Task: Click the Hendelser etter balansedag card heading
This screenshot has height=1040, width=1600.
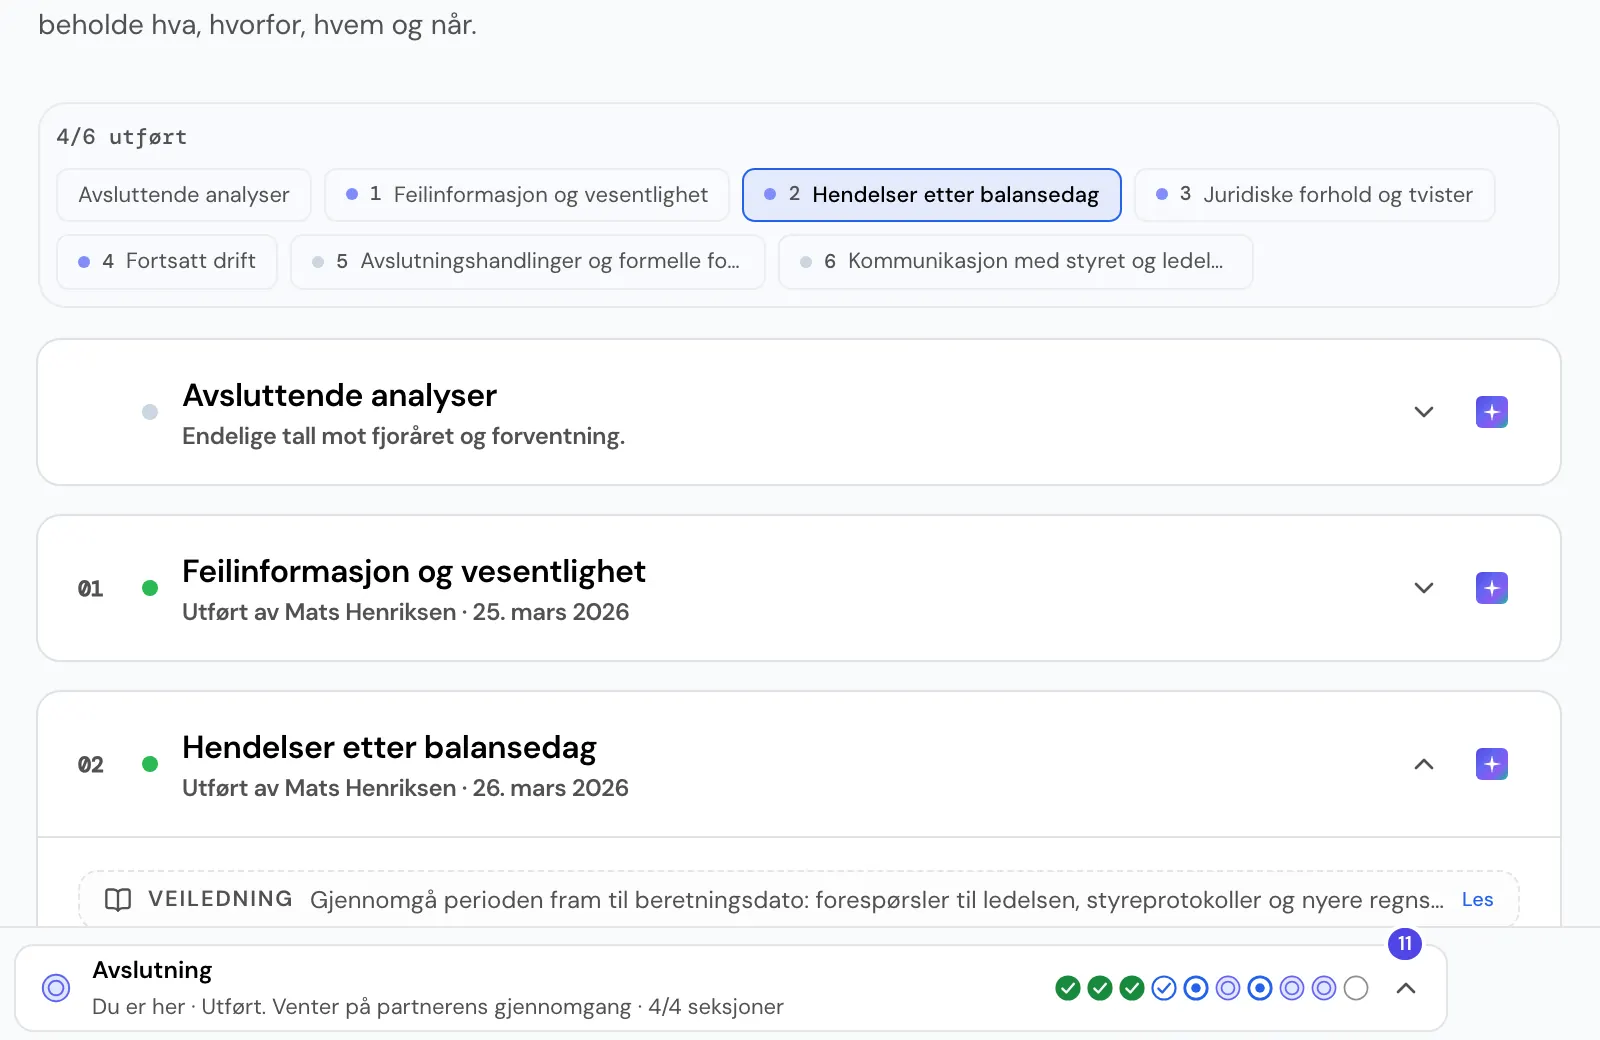Action: (389, 747)
